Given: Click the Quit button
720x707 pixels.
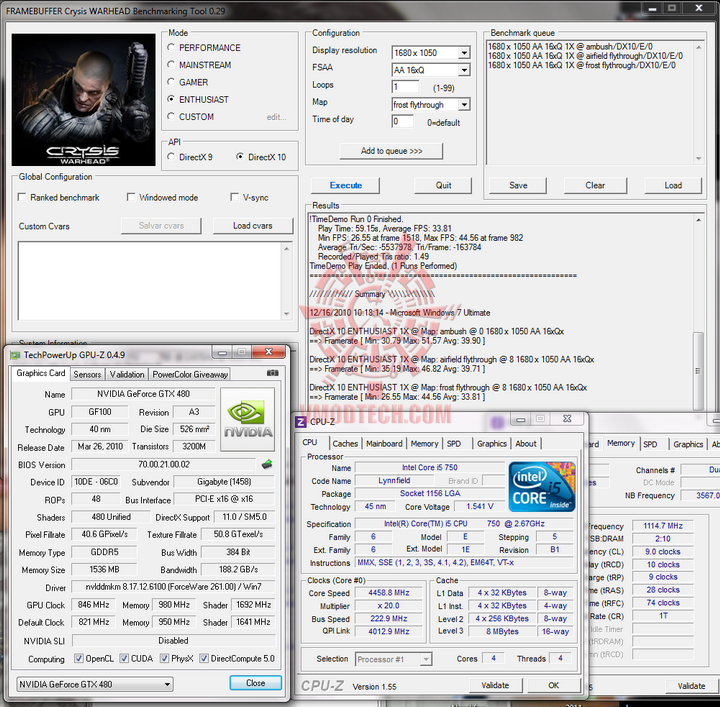Looking at the screenshot, I should (443, 185).
